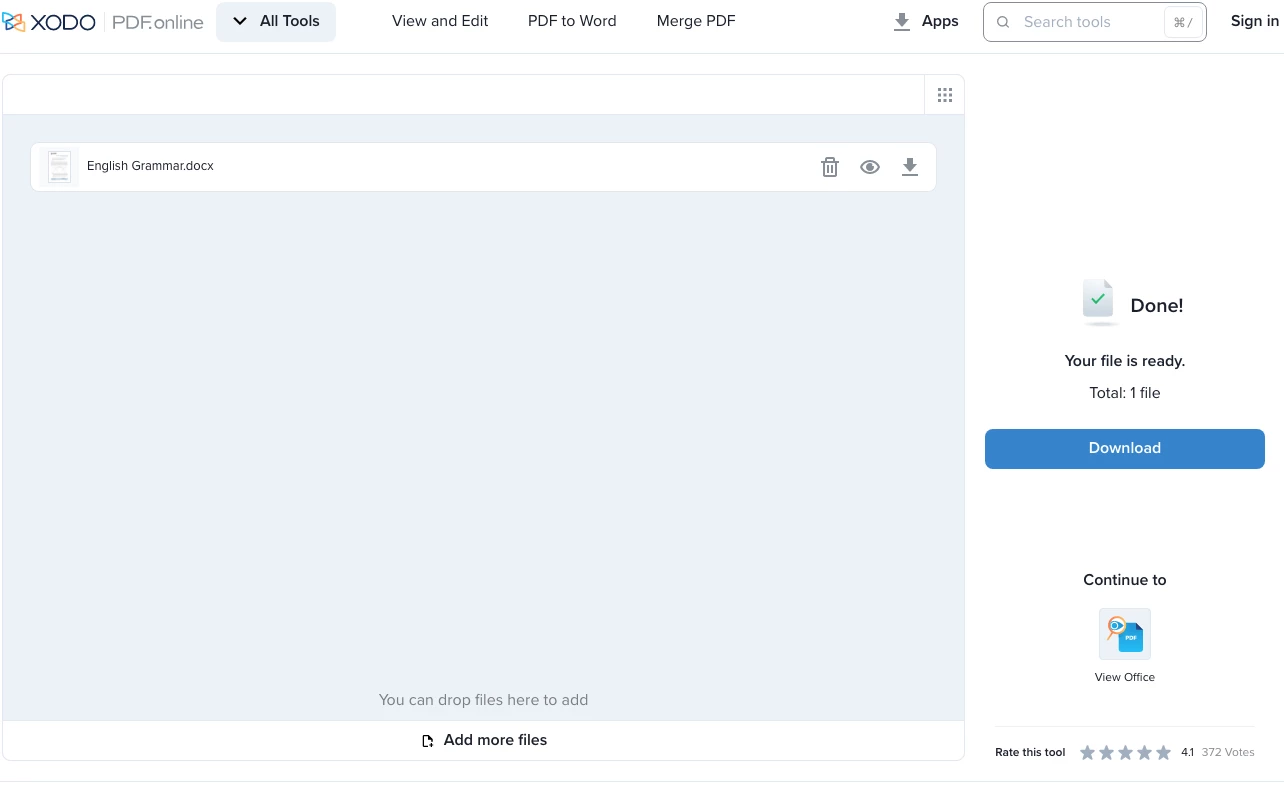Delete the English Grammar.docx file
This screenshot has width=1284, height=785.
point(830,167)
